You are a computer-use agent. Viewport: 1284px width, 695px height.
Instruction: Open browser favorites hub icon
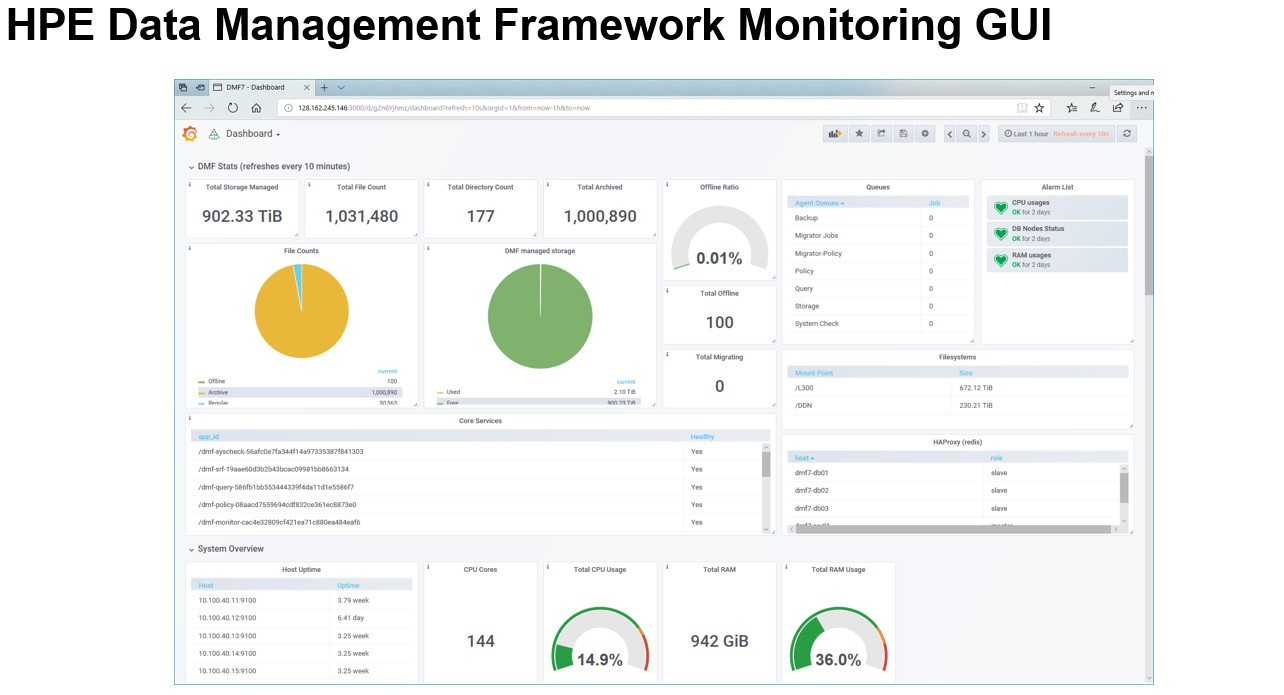[x=1072, y=108]
